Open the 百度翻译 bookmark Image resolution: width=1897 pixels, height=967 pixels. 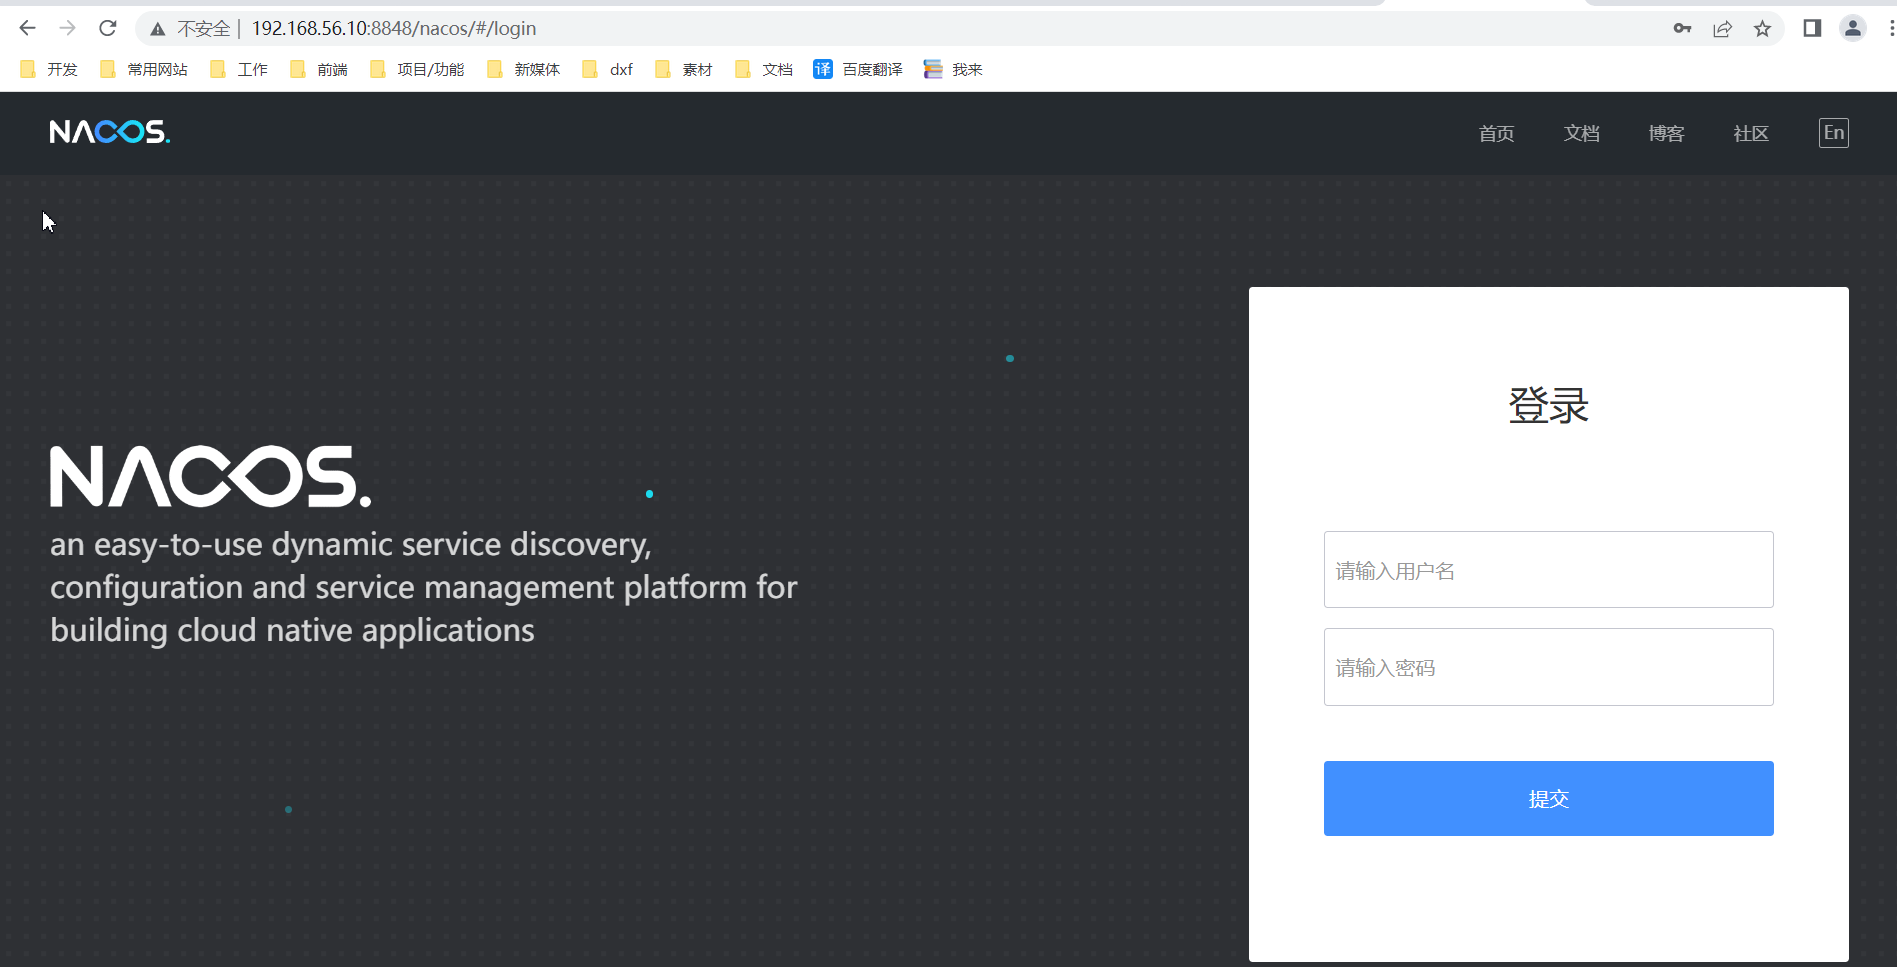[x=858, y=69]
